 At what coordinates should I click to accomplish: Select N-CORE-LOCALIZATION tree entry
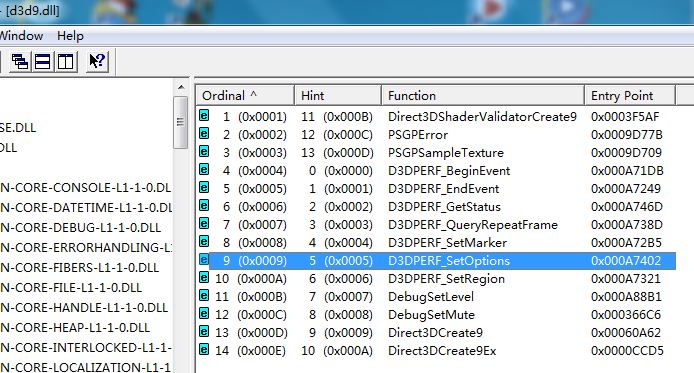point(85,367)
